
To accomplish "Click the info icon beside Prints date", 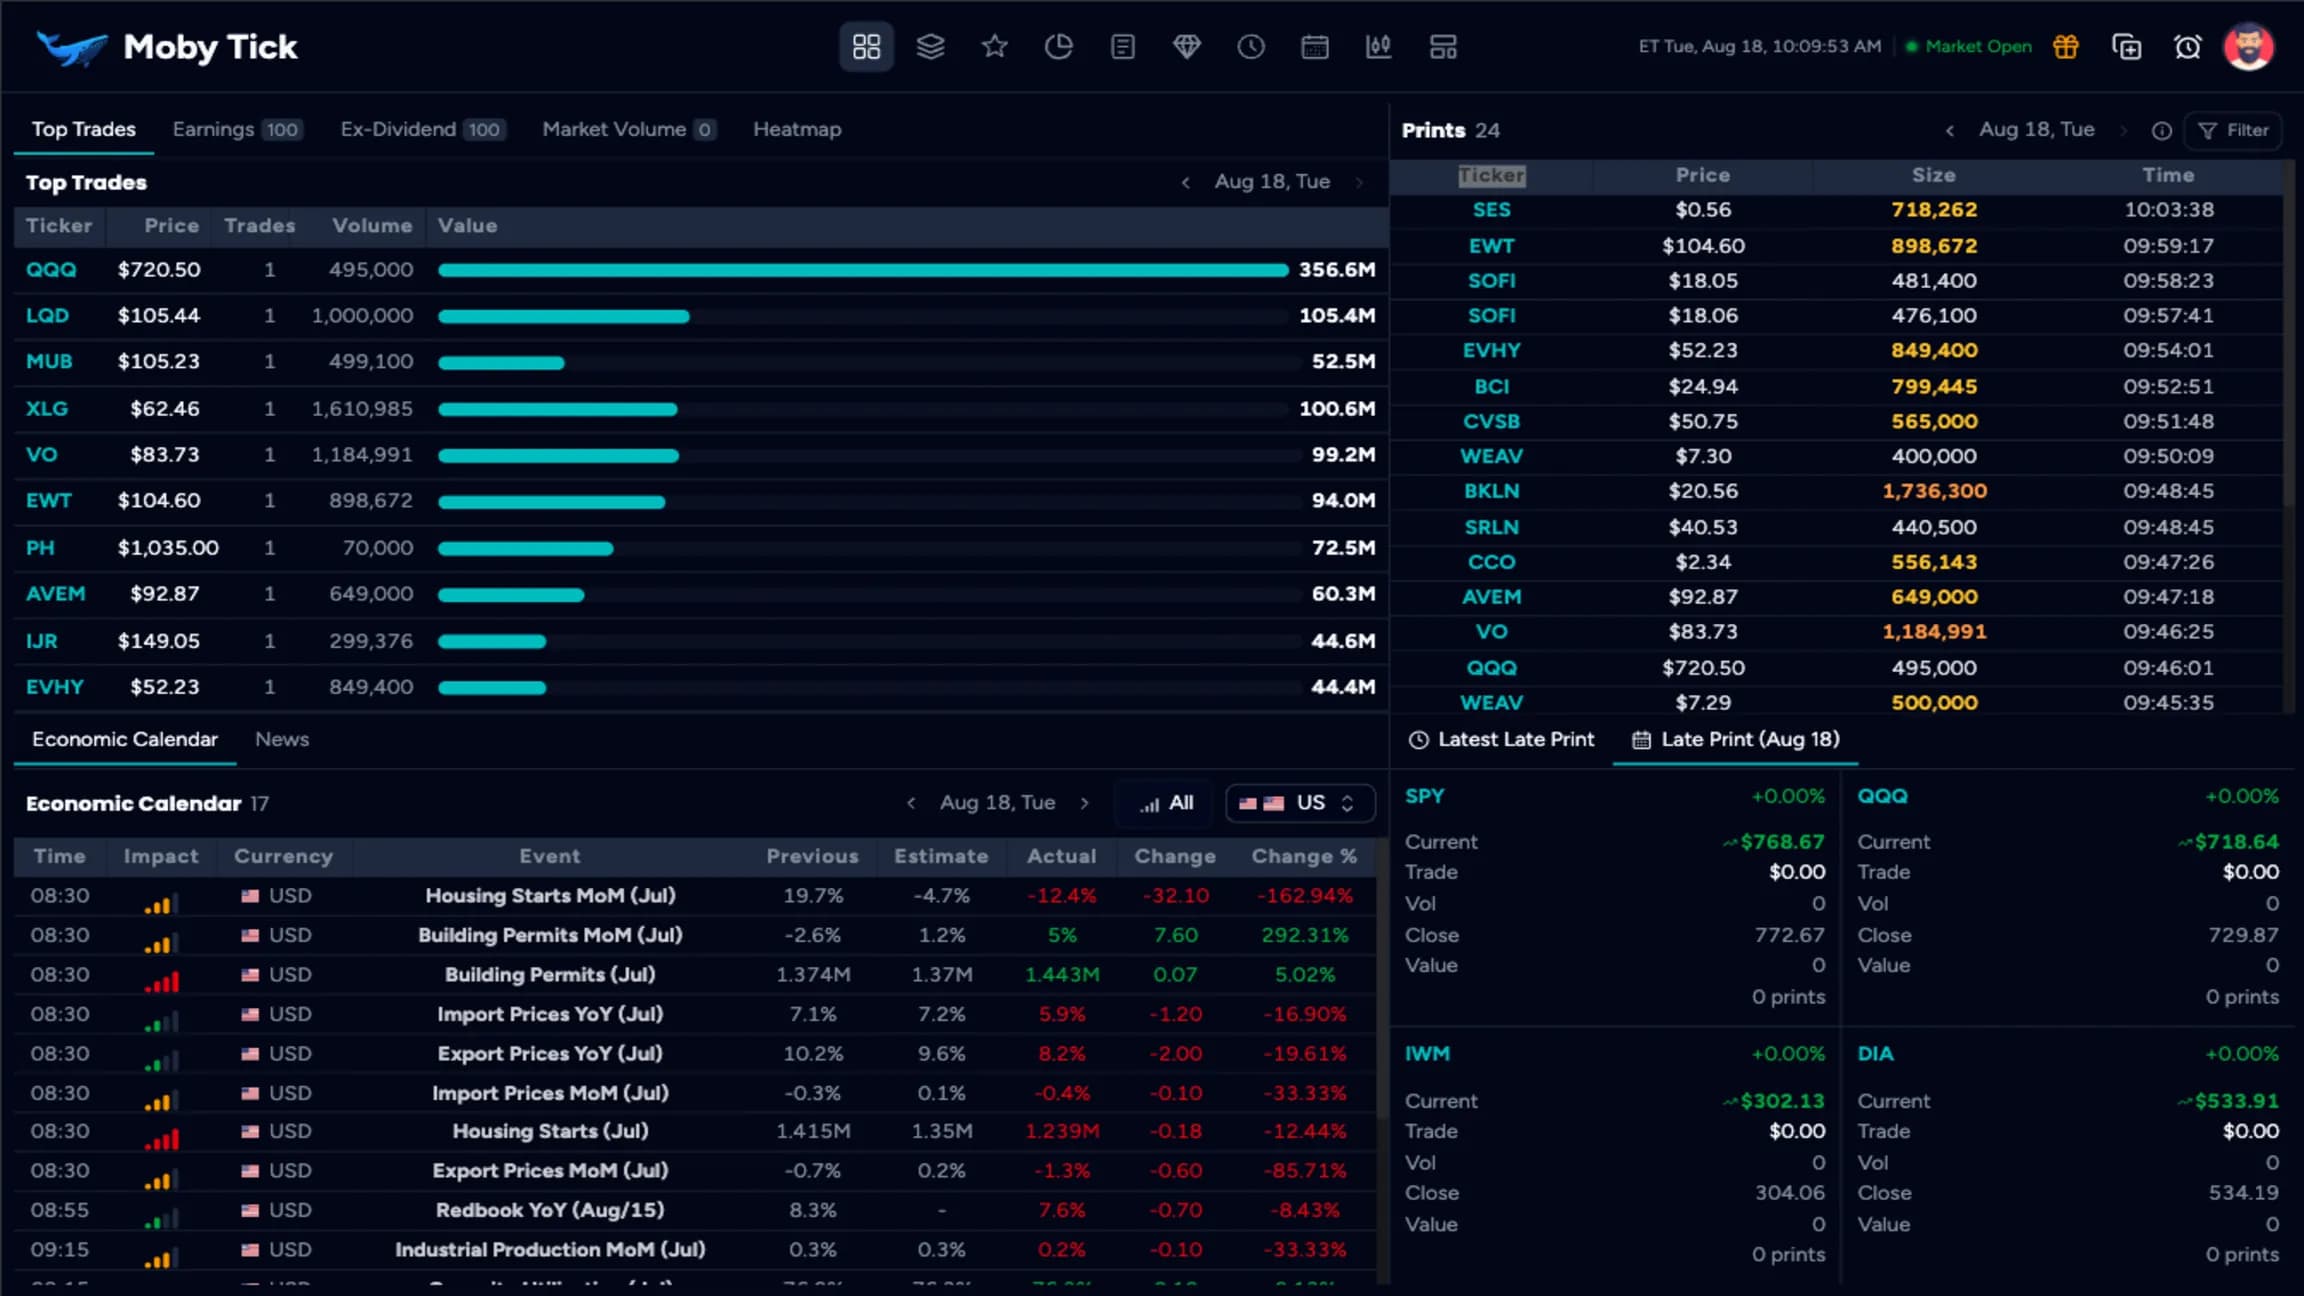I will click(x=2162, y=130).
